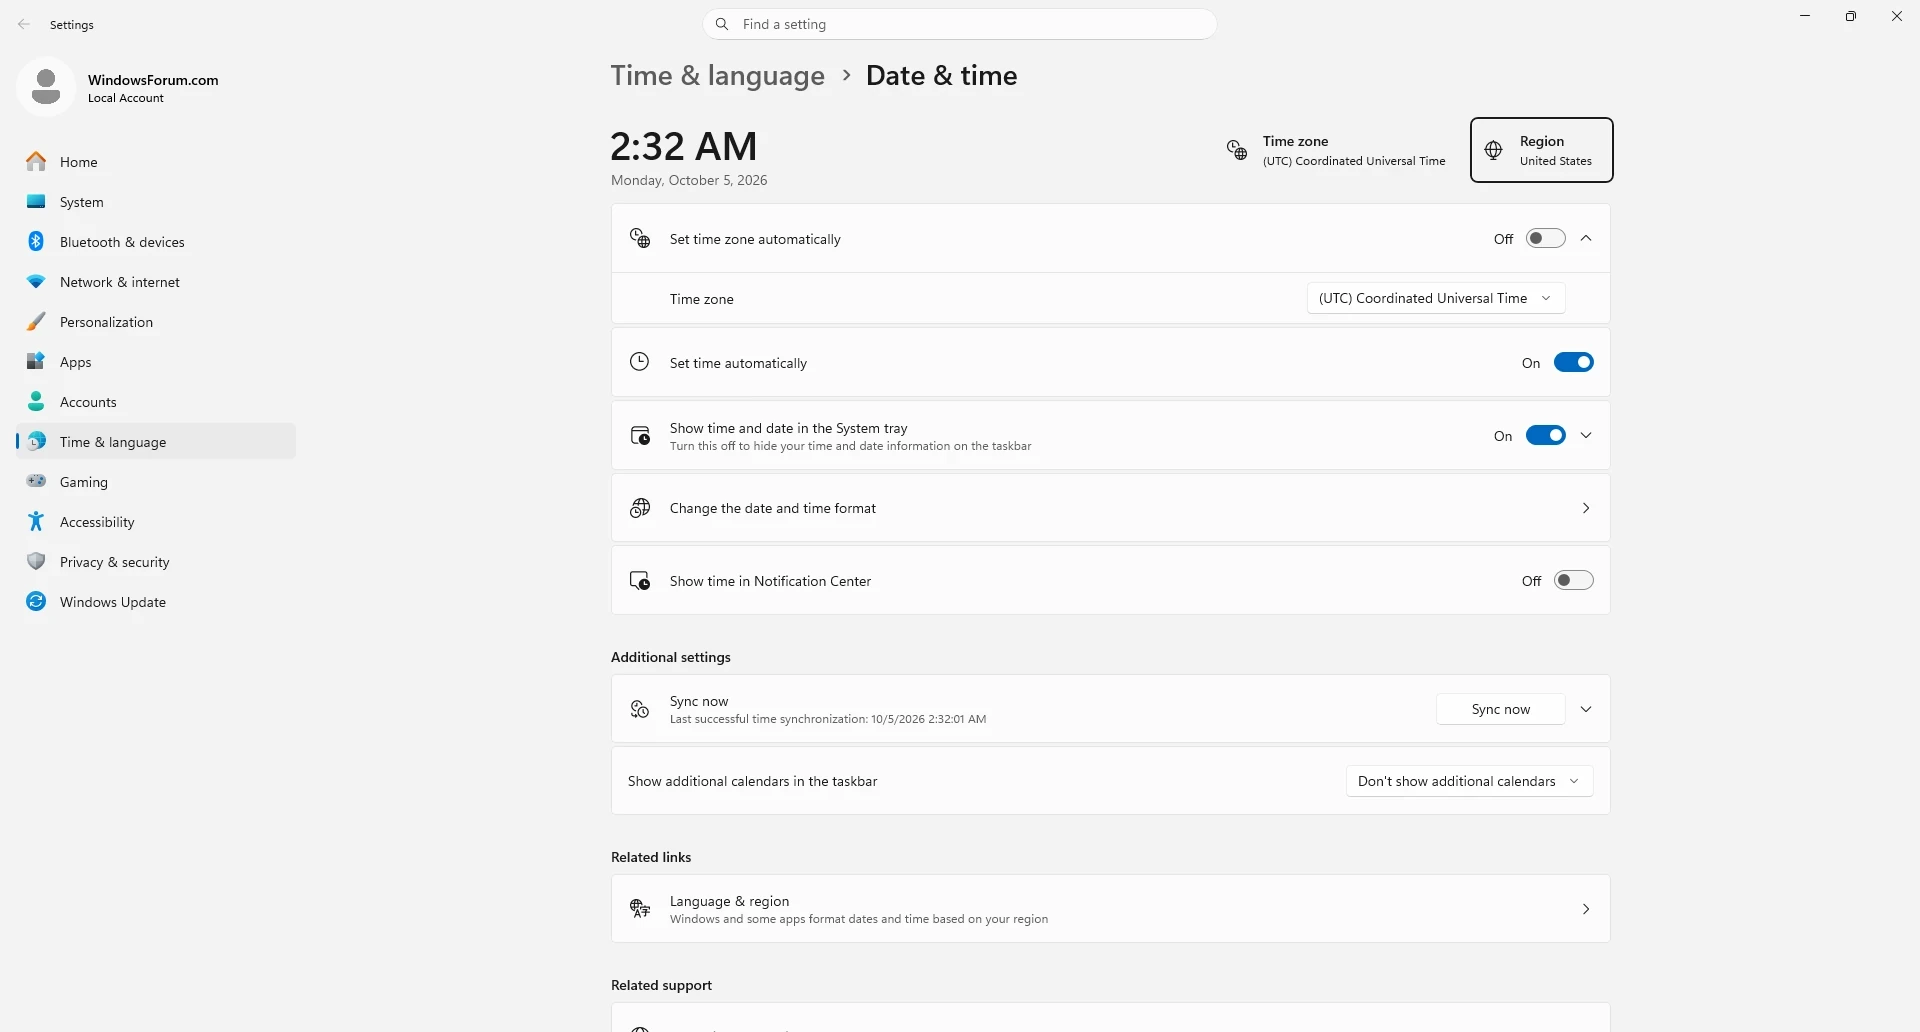Click the WindowsForum.com account avatar
Screen dimensions: 1920x1032
[x=45, y=87]
